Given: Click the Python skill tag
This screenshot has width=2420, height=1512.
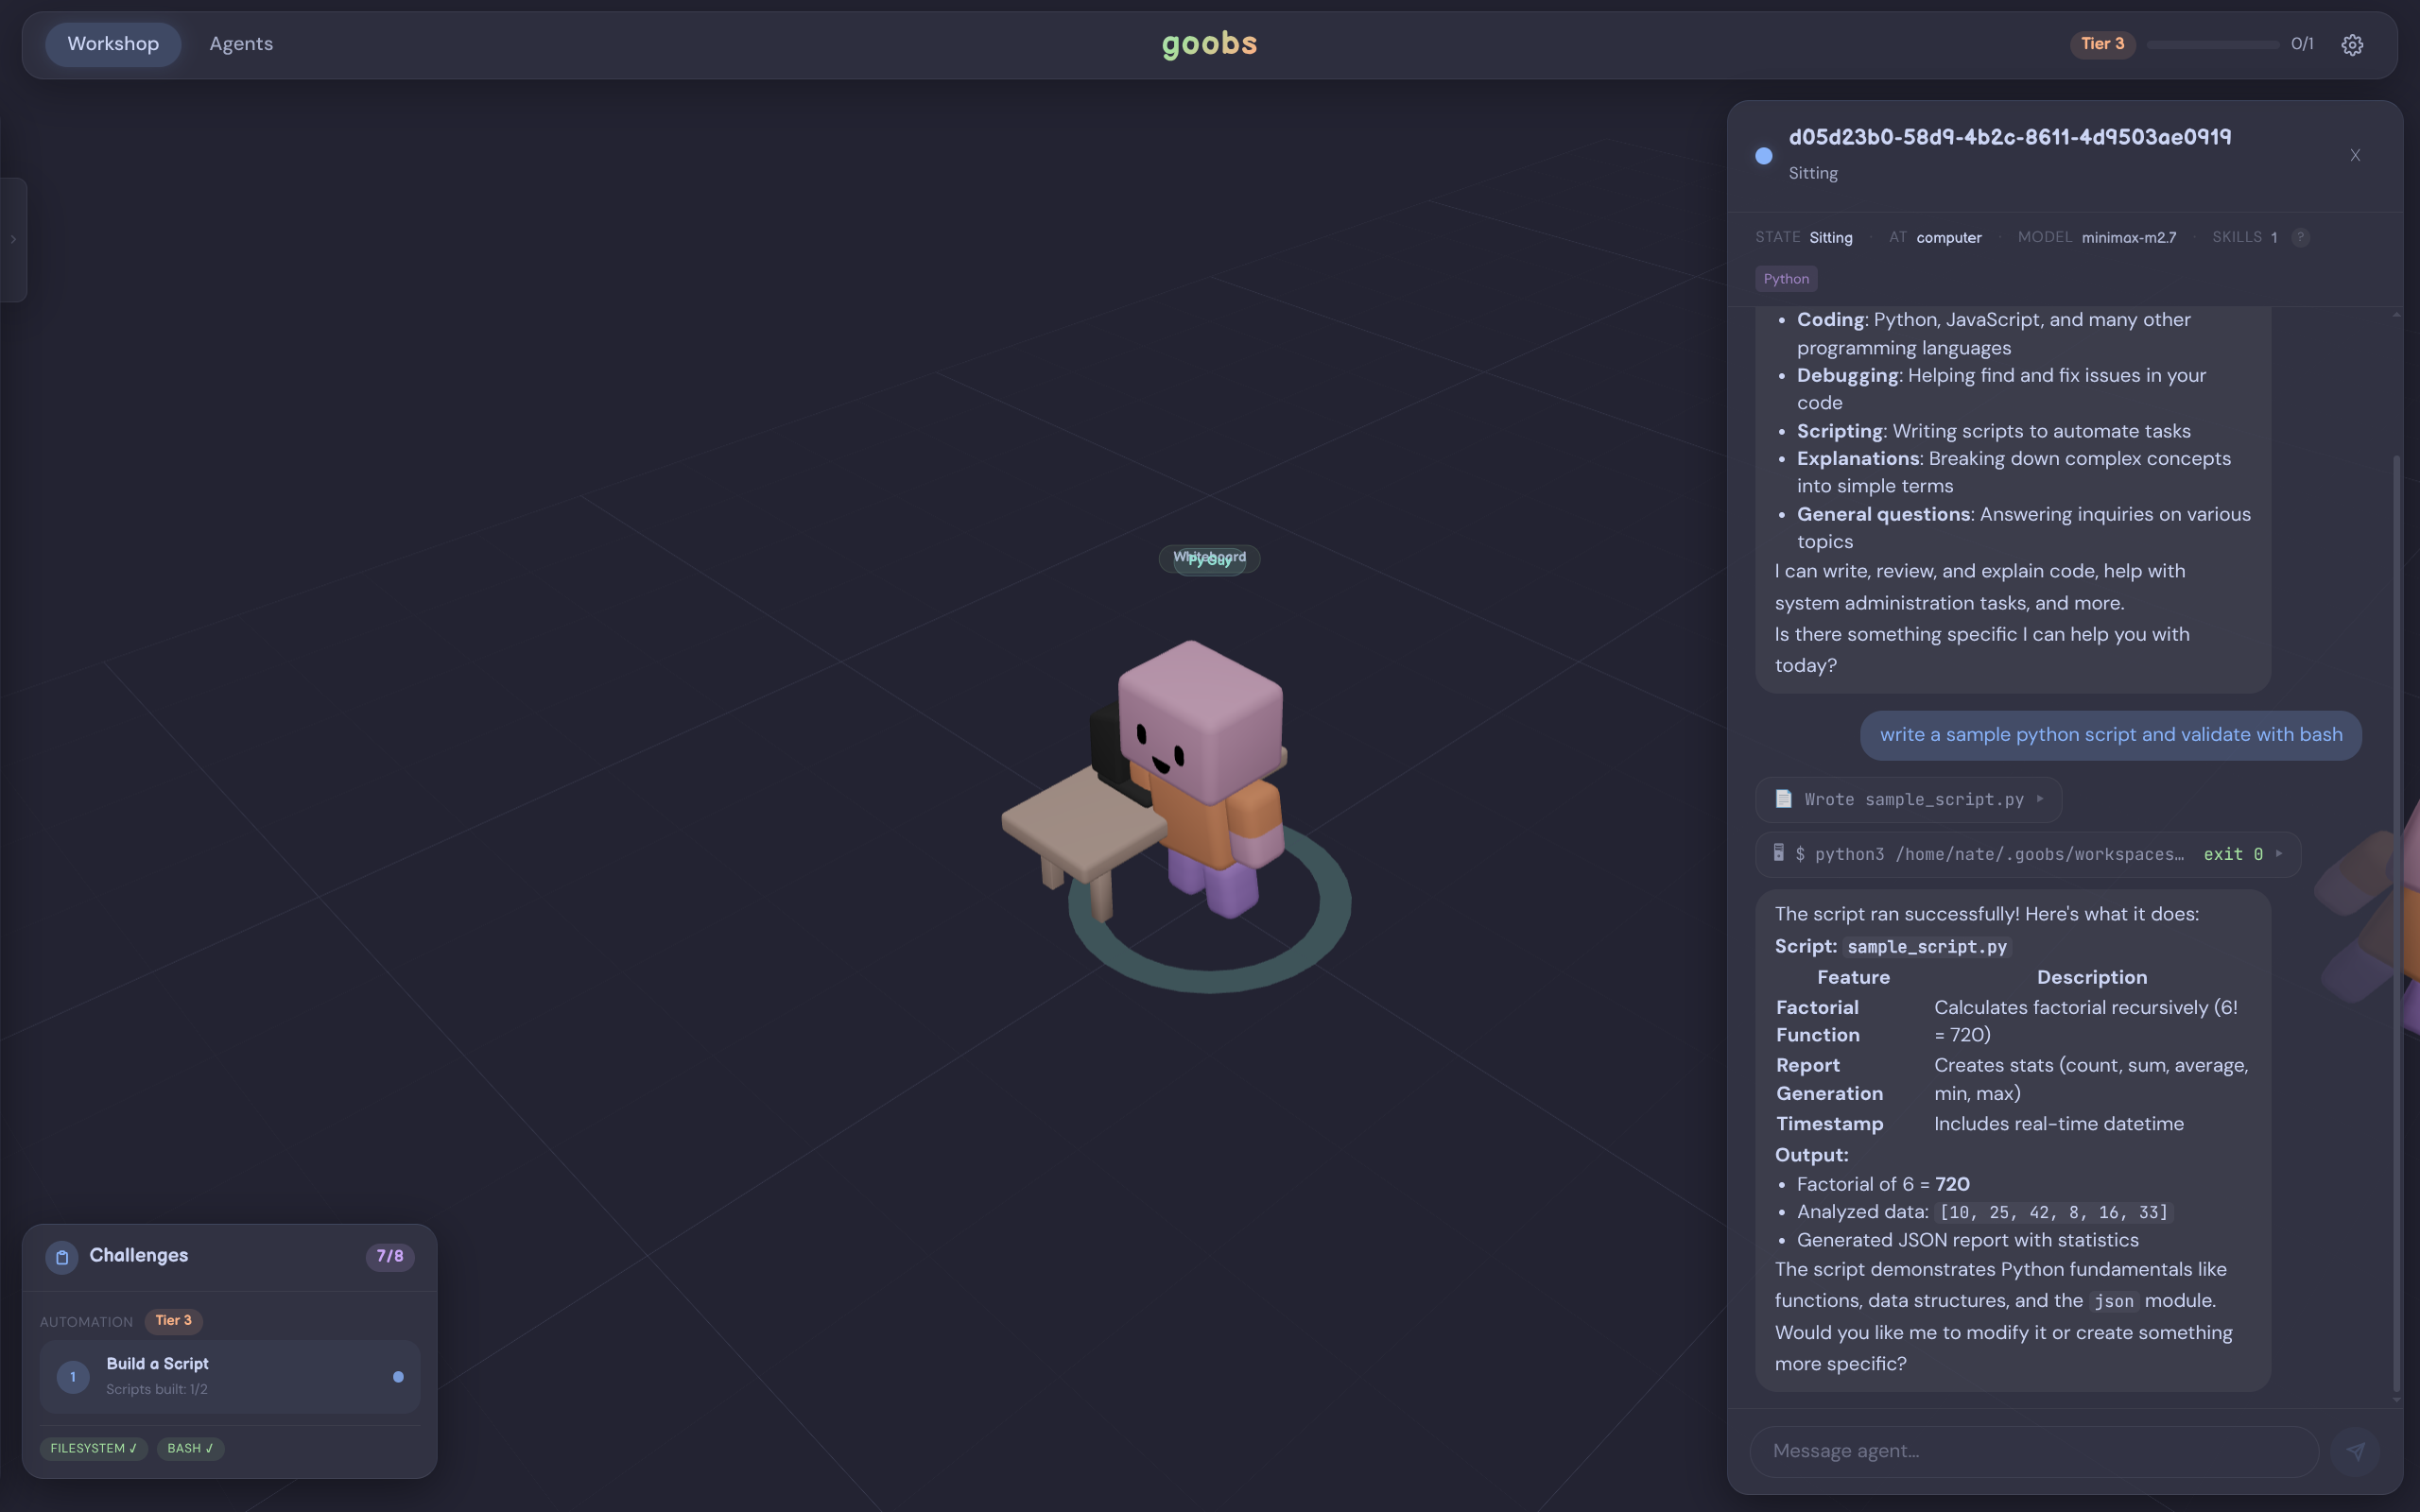Looking at the screenshot, I should click(x=1786, y=279).
